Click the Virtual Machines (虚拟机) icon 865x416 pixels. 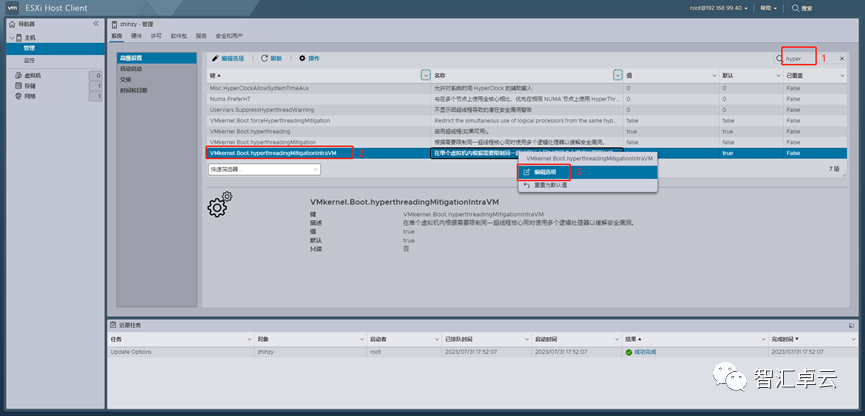tap(18, 76)
